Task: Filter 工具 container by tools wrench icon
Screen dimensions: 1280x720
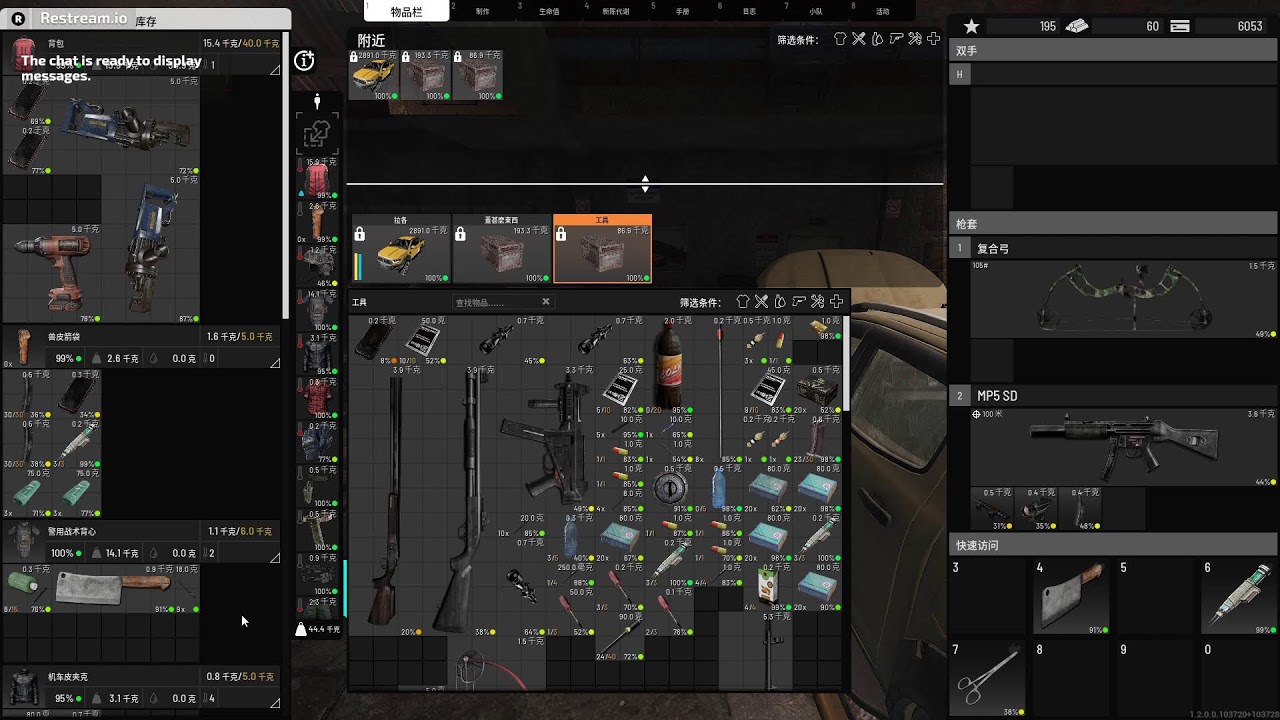Action: [x=818, y=301]
